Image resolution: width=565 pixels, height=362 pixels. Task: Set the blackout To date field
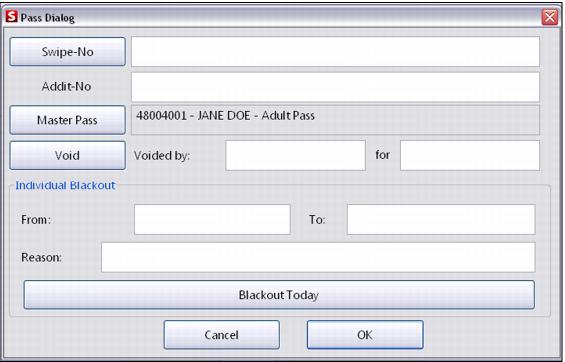441,219
